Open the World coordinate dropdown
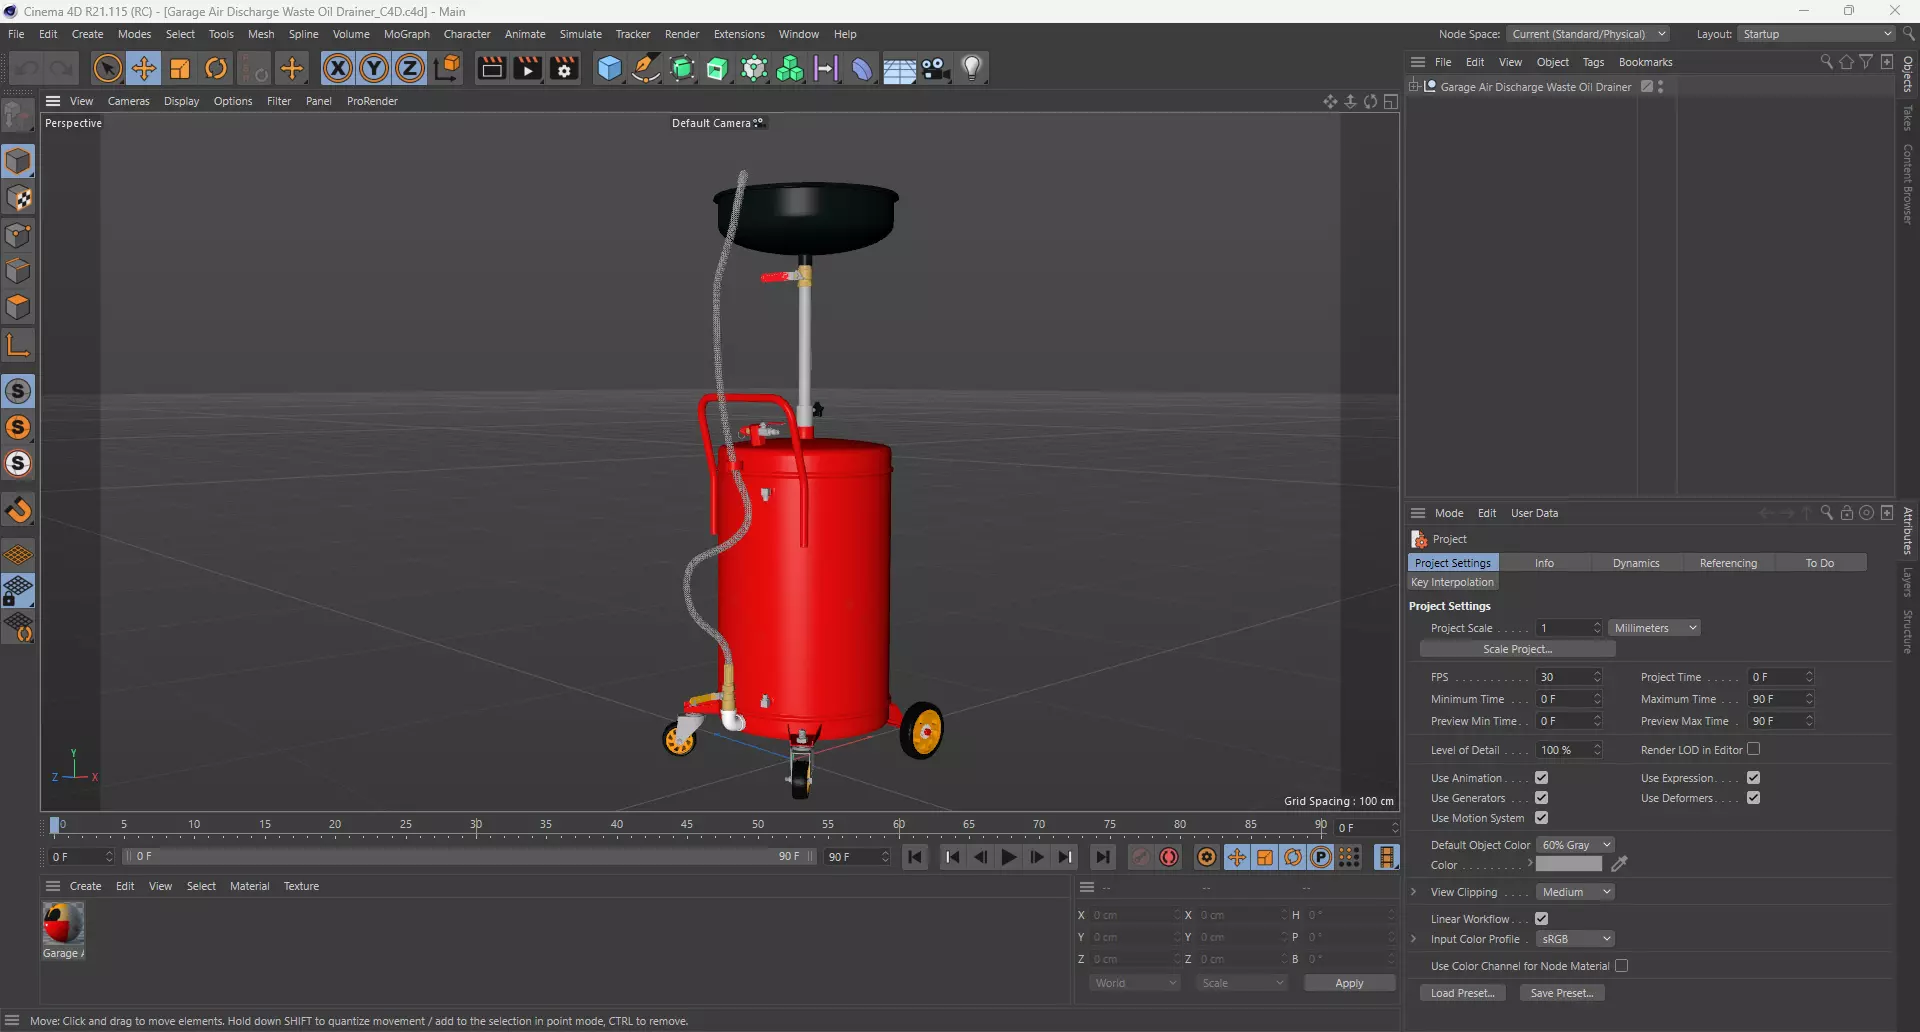The image size is (1920, 1032). pyautogui.click(x=1135, y=983)
